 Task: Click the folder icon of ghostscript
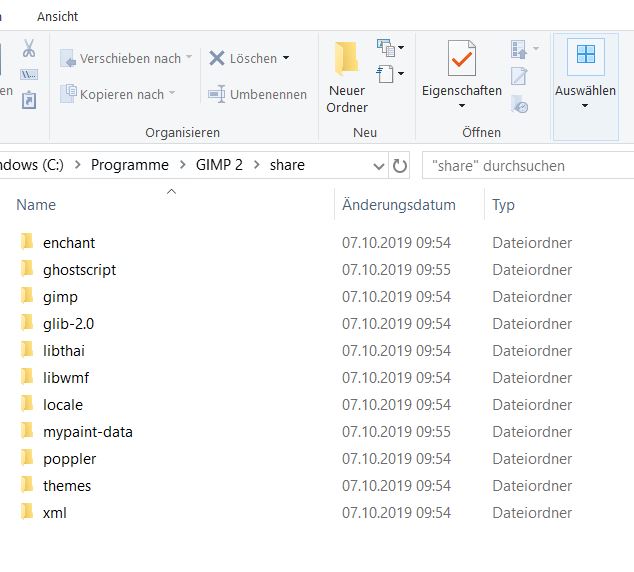[x=27, y=268]
